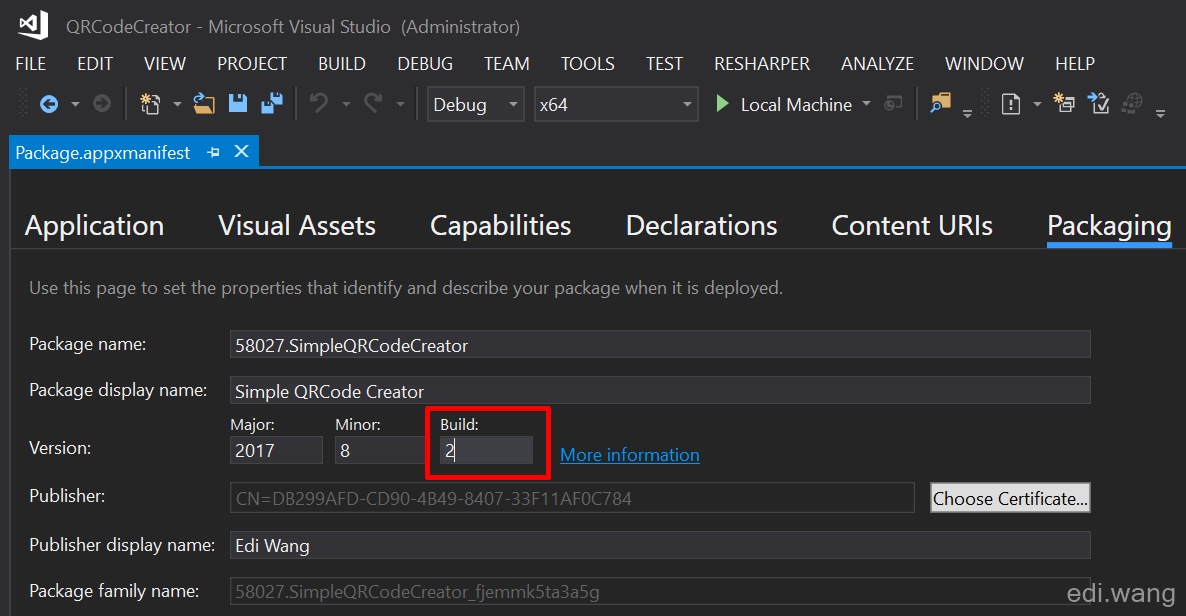This screenshot has width=1186, height=616.
Task: Open the Redo history dropdown arrow
Action: (x=400, y=104)
